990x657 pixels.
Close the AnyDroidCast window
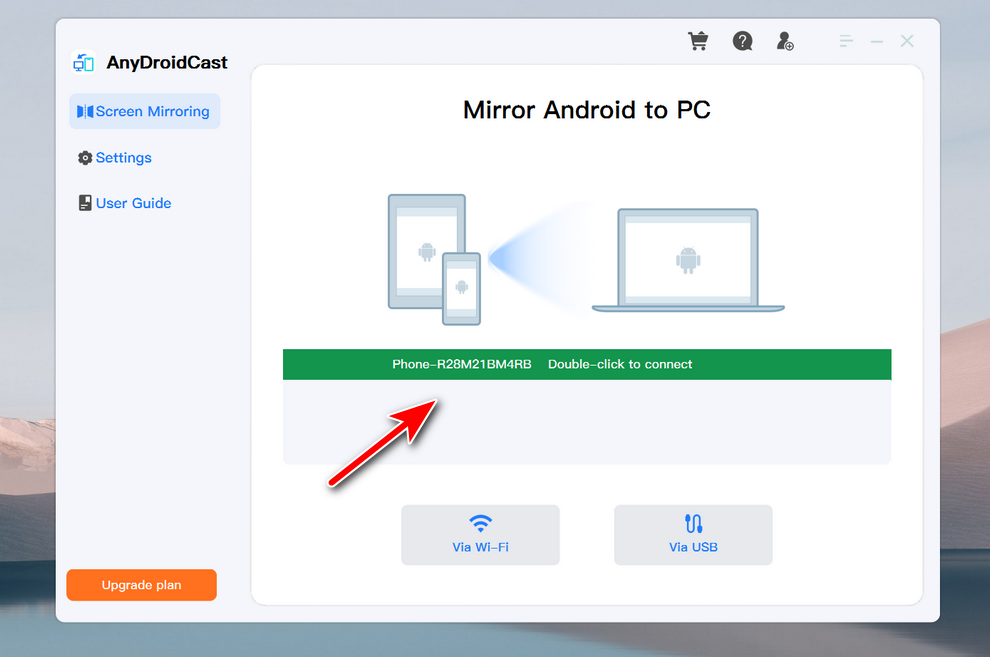[x=907, y=41]
